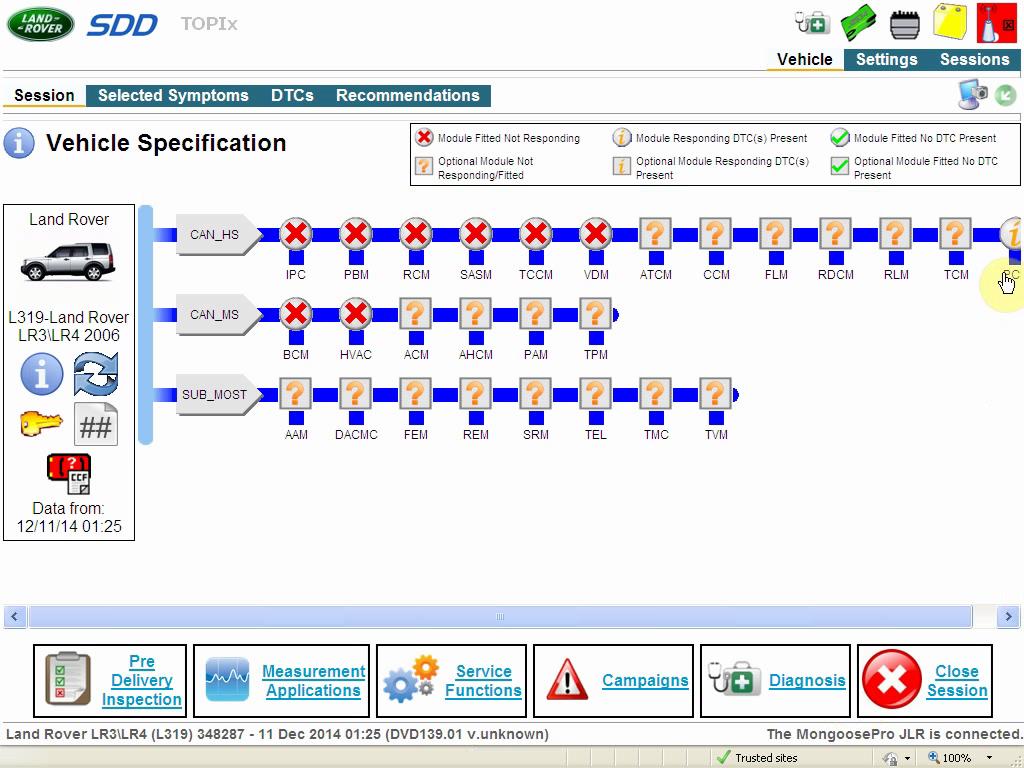This screenshot has height=768, width=1024.
Task: Click the screen capture camera icon
Action: click(972, 94)
